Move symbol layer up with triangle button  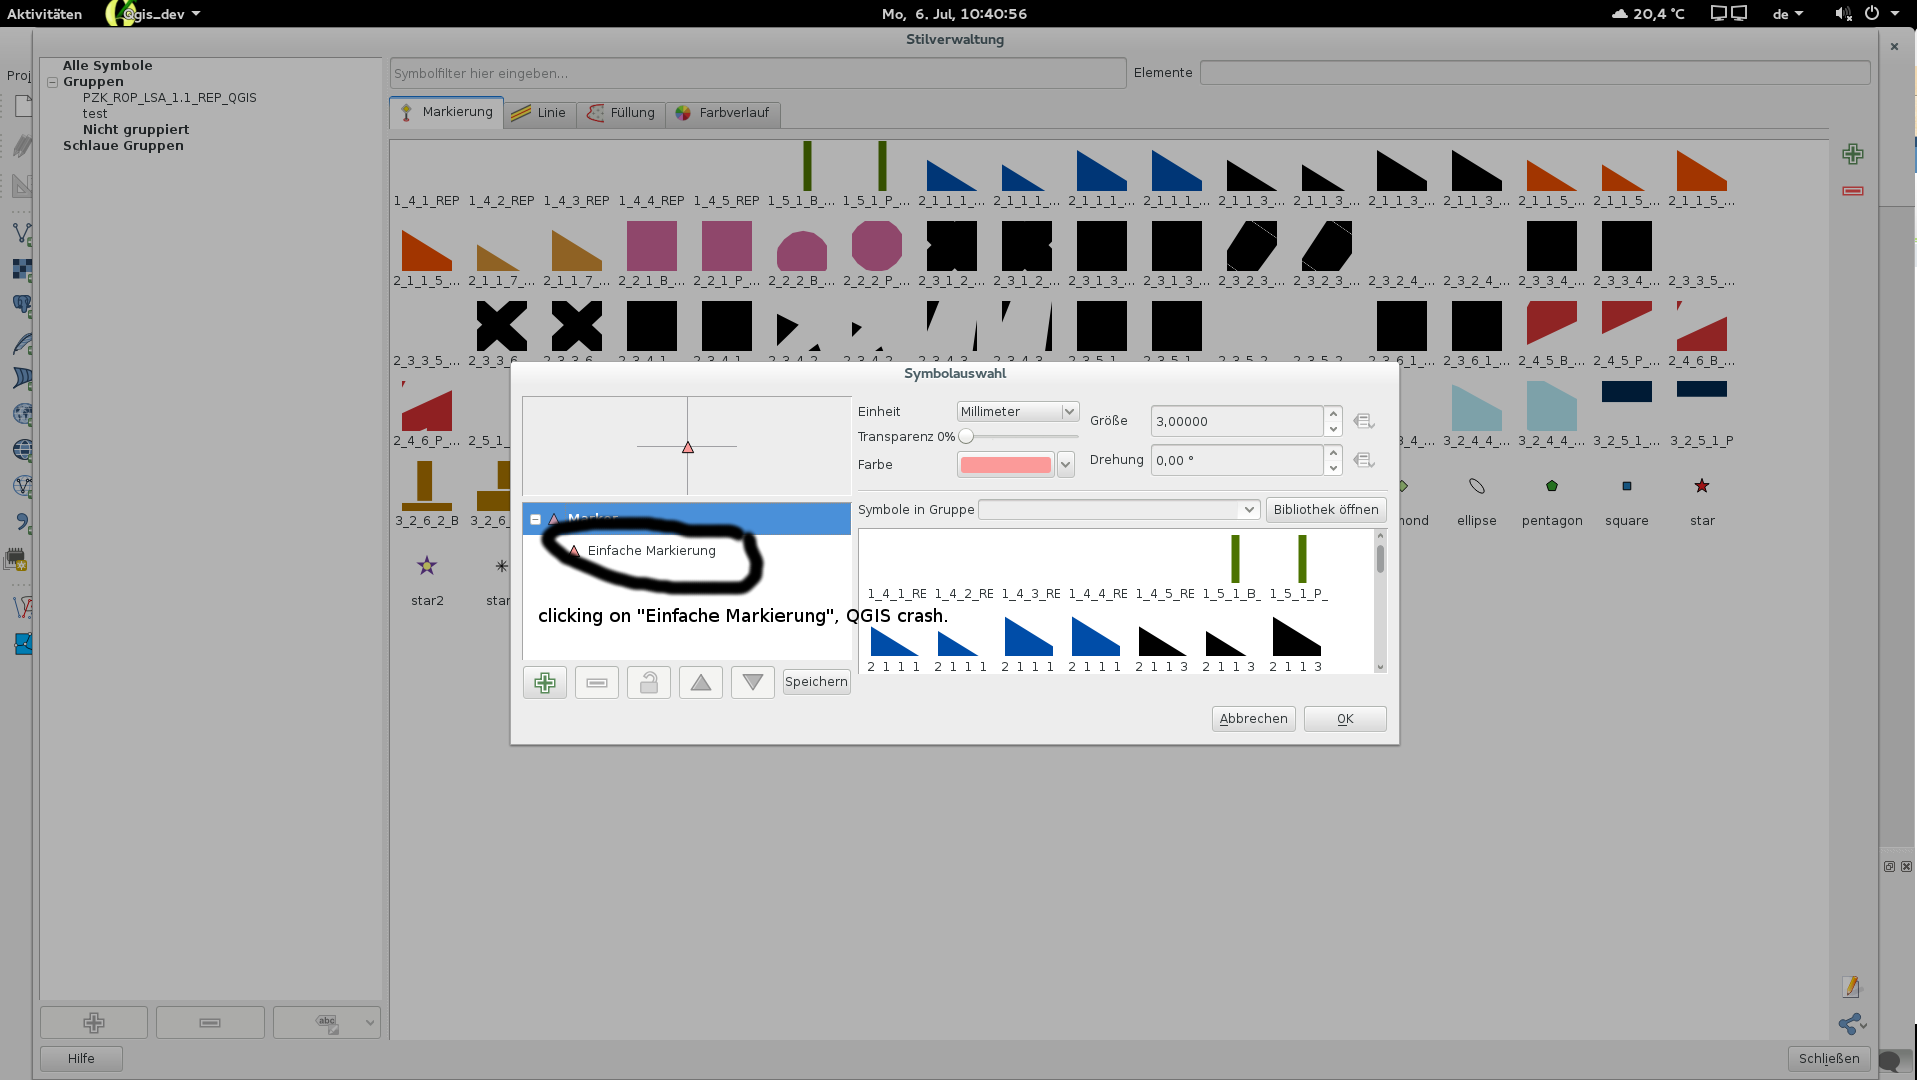pos(700,683)
